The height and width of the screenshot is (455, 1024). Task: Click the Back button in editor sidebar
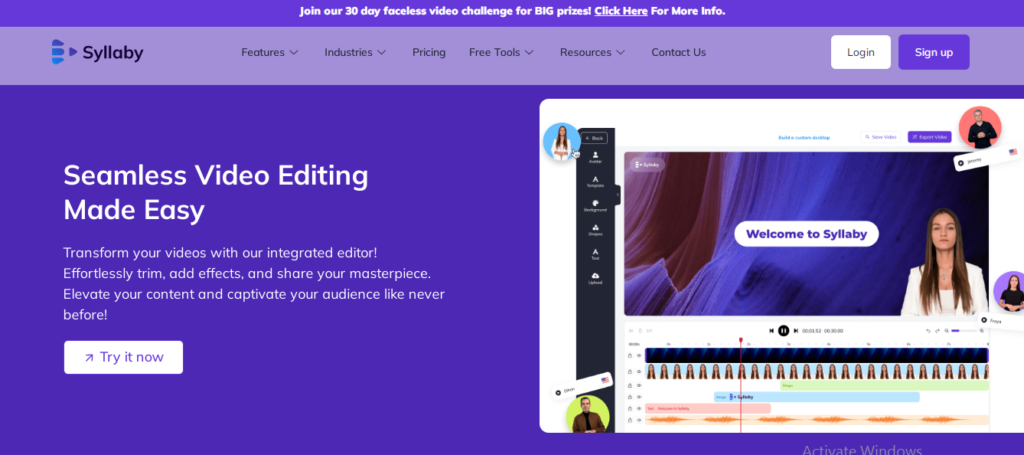(x=594, y=138)
